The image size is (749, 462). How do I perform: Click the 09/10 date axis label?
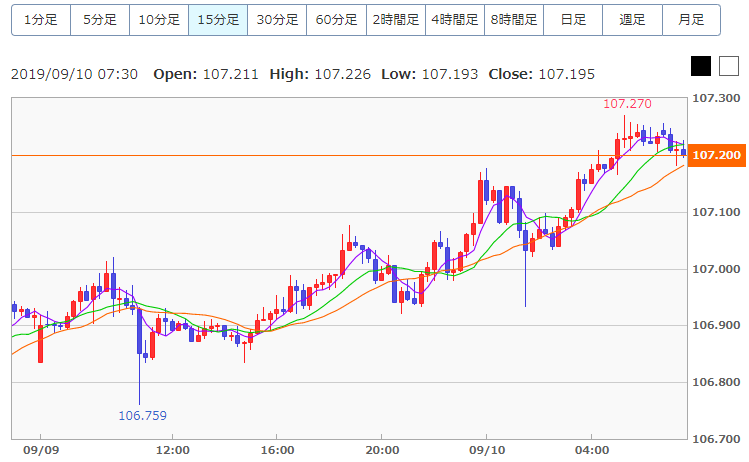tap(487, 450)
